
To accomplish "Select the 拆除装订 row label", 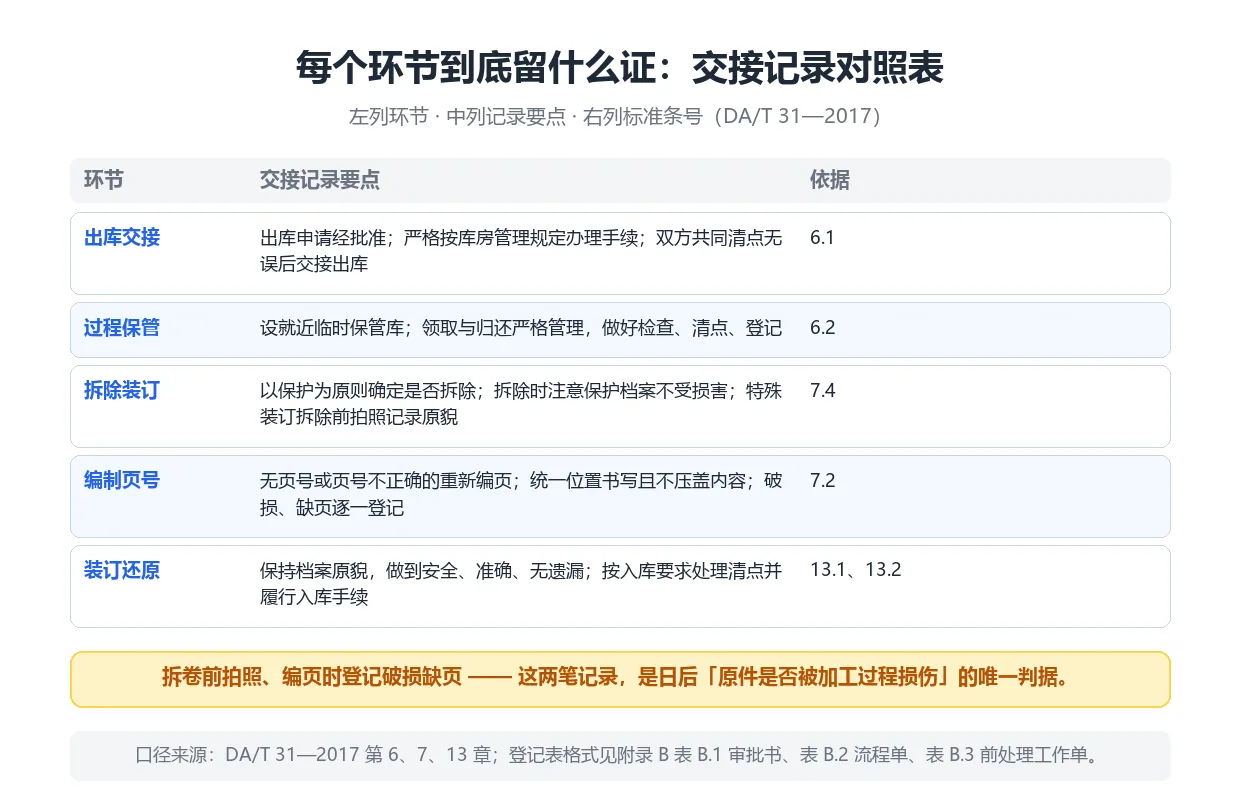I will tap(122, 391).
